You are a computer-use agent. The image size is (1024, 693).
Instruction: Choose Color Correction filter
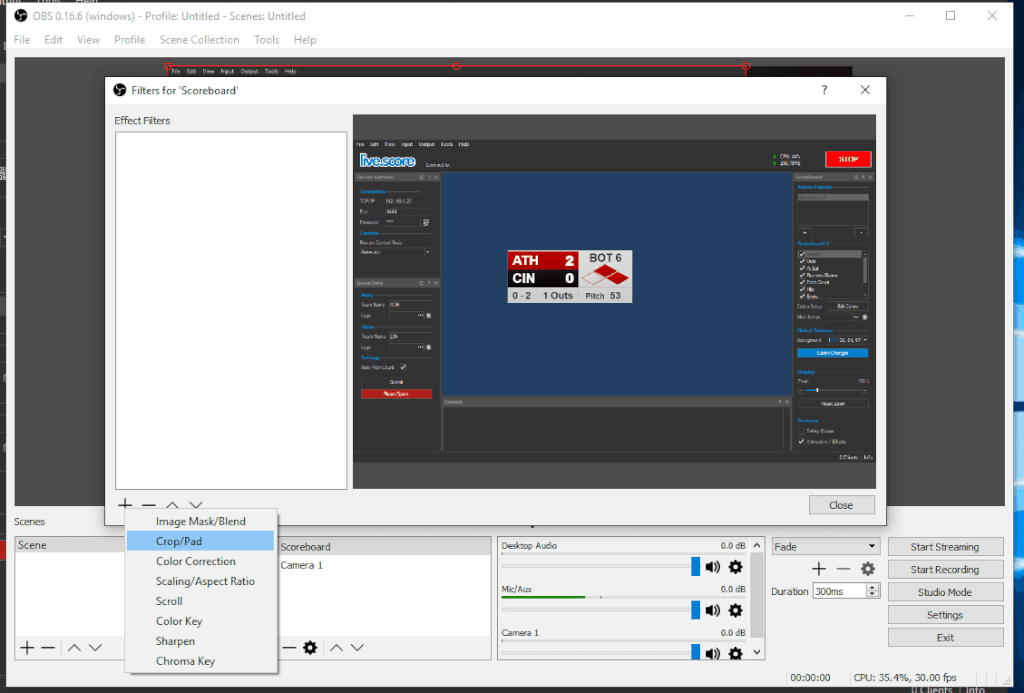(200, 561)
